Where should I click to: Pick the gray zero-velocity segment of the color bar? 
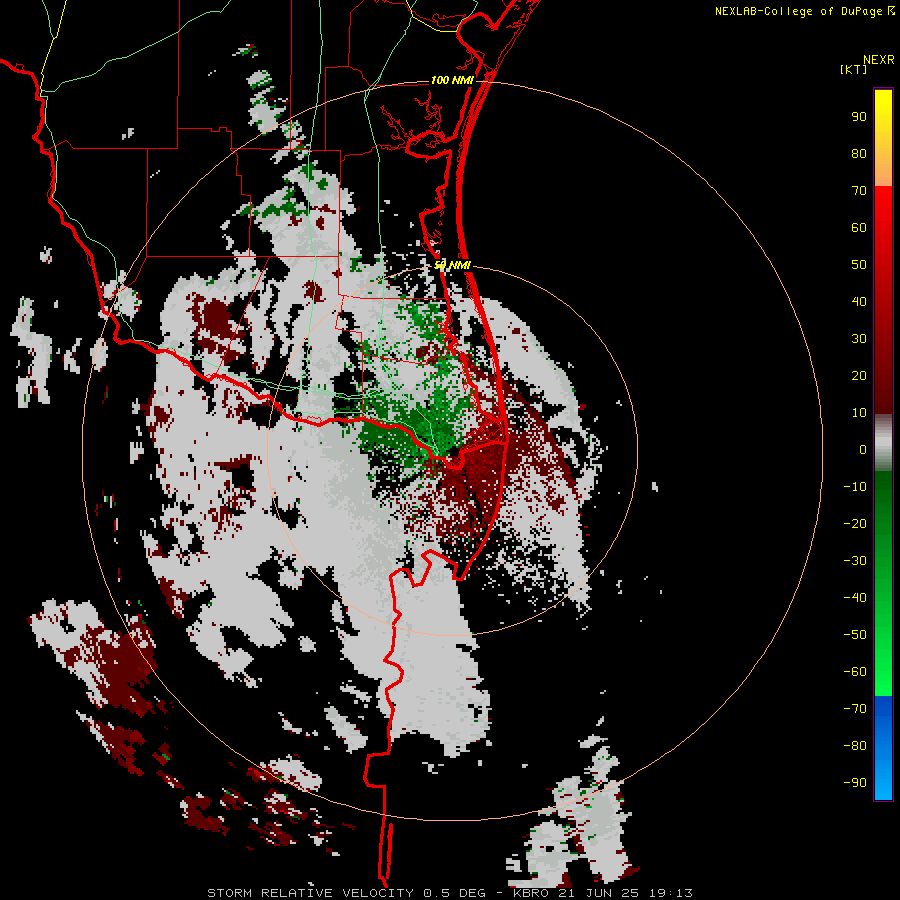pyautogui.click(x=883, y=443)
